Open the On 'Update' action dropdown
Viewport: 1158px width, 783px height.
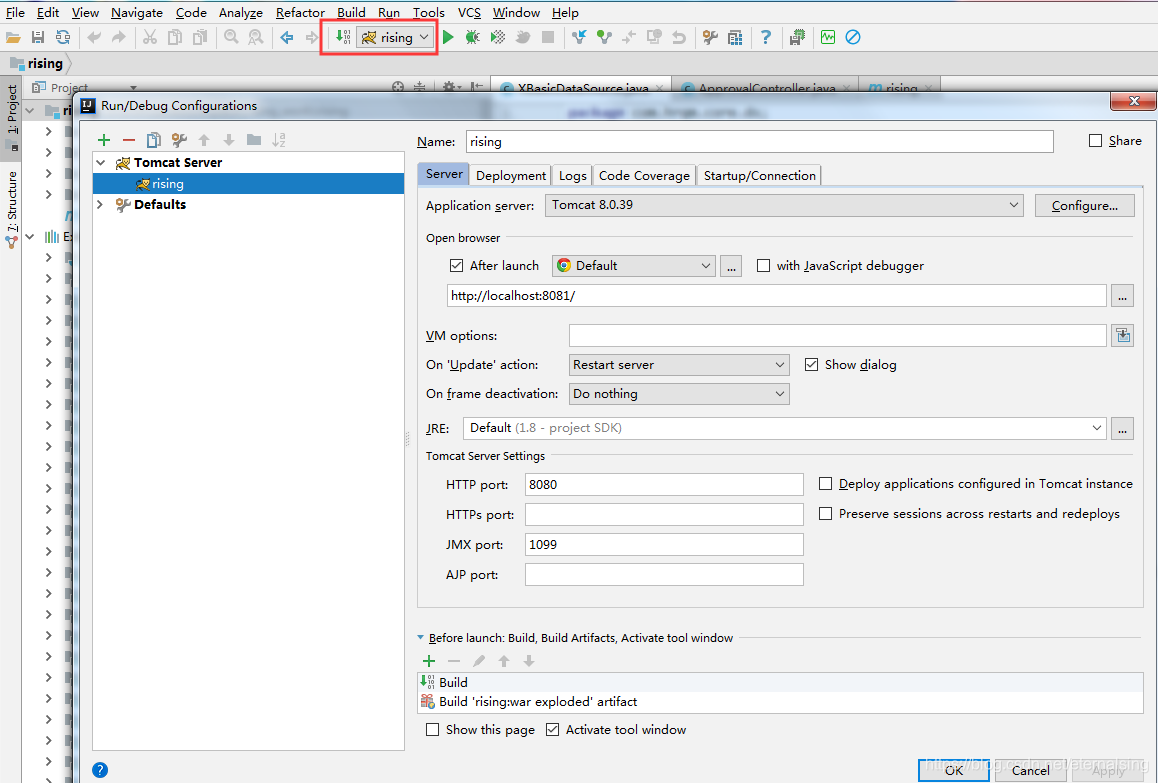(x=679, y=365)
